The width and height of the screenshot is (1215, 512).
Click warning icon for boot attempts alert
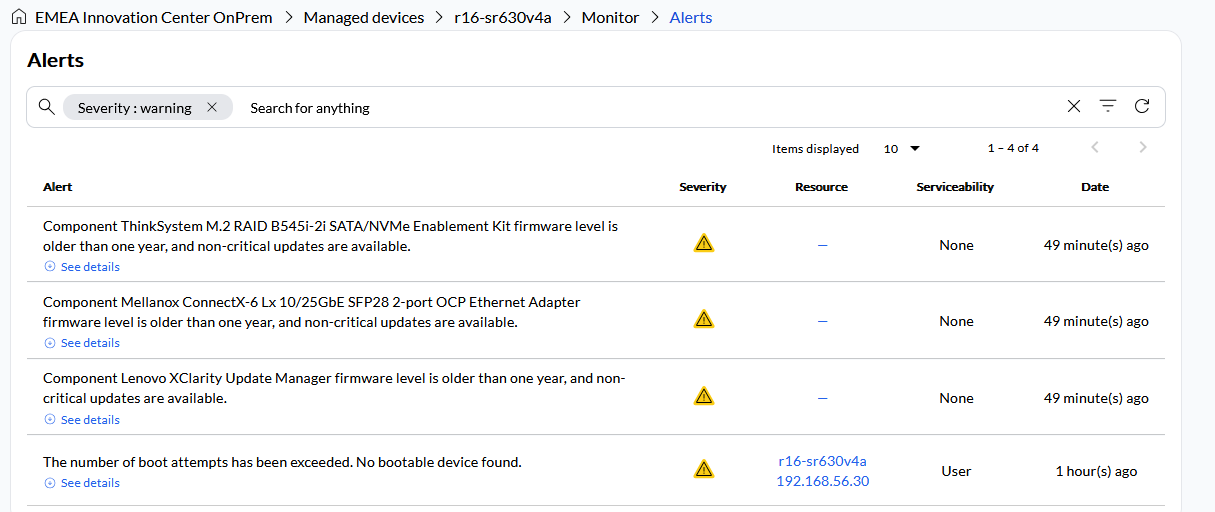(x=704, y=469)
